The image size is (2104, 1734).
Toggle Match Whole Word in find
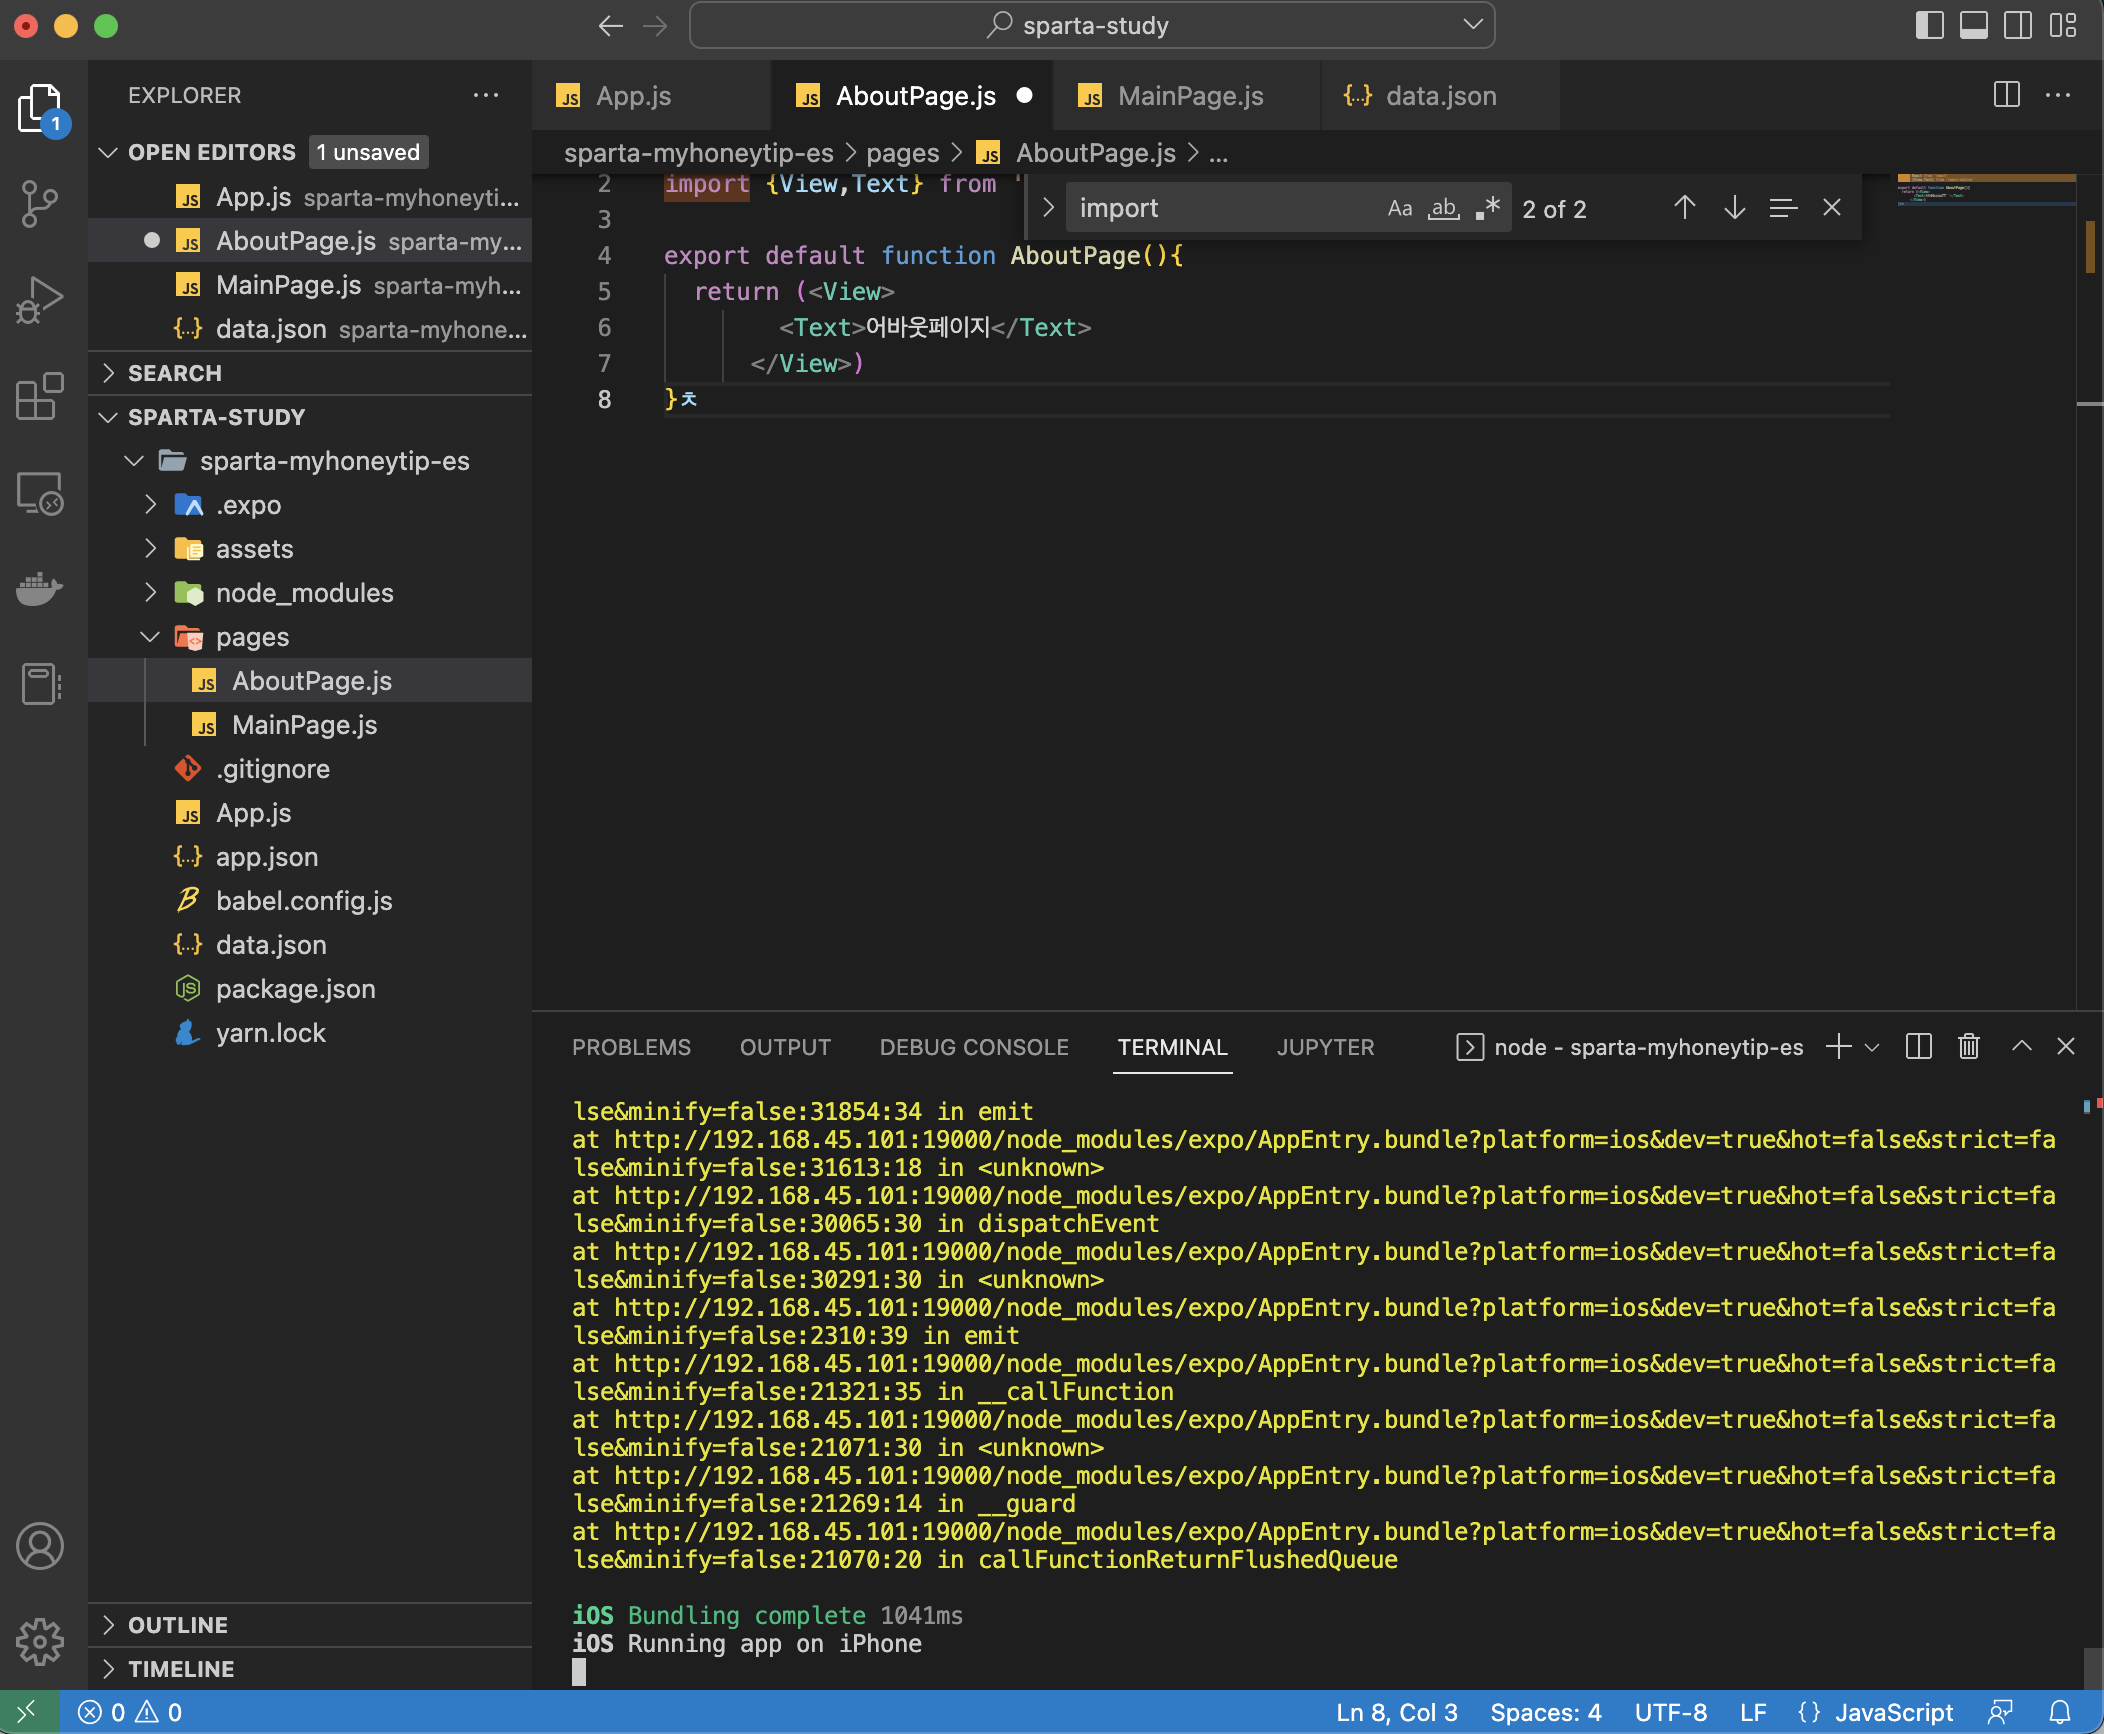click(1444, 208)
